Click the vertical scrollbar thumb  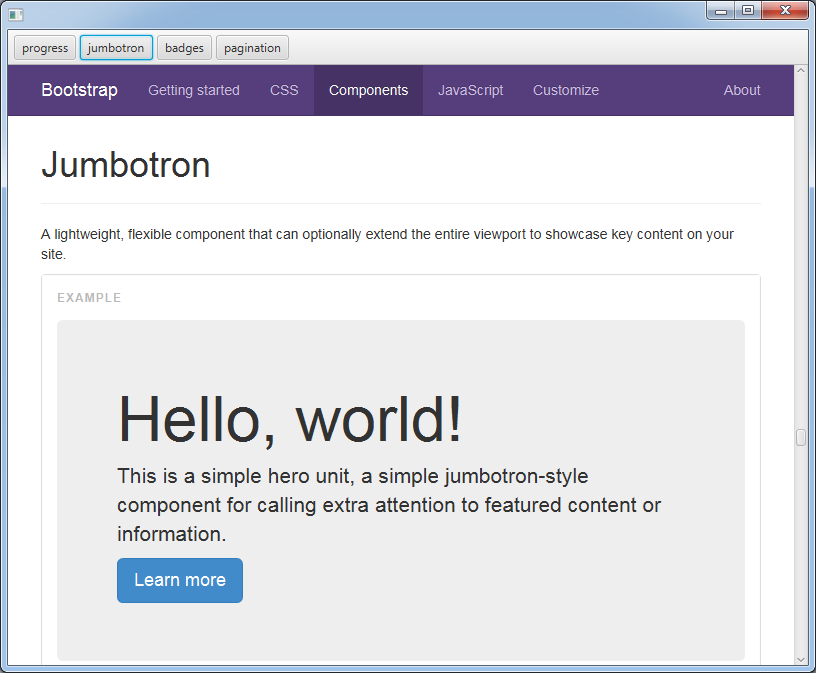[799, 437]
